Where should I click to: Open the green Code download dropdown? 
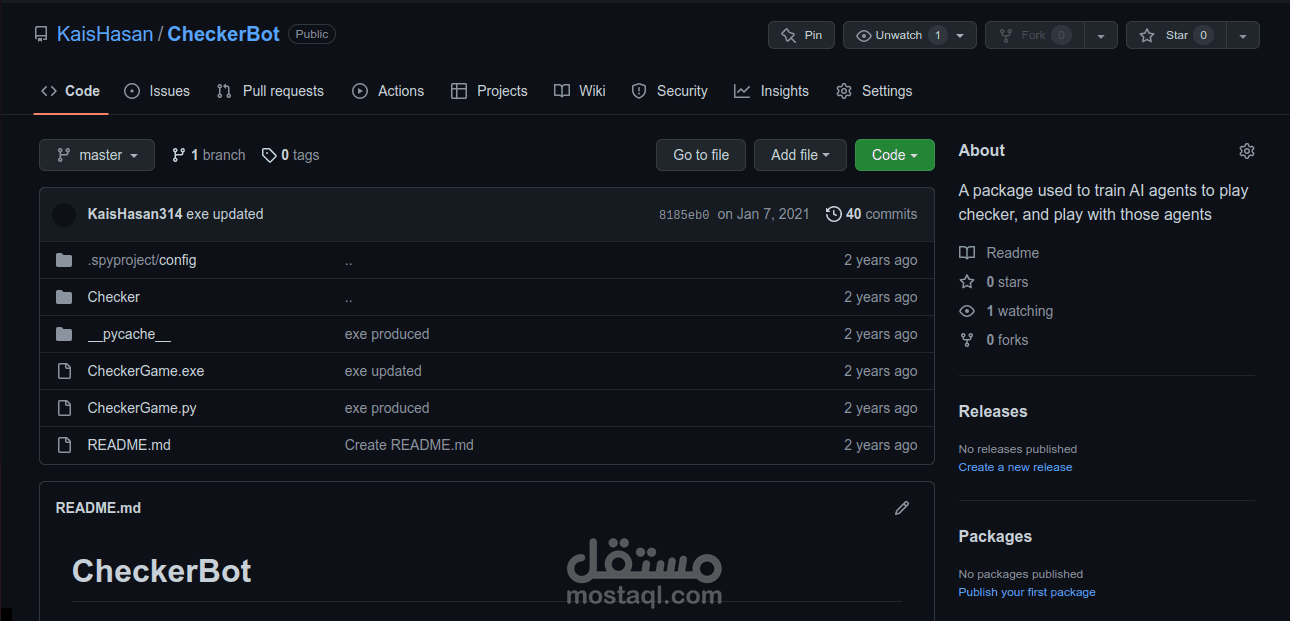click(895, 155)
